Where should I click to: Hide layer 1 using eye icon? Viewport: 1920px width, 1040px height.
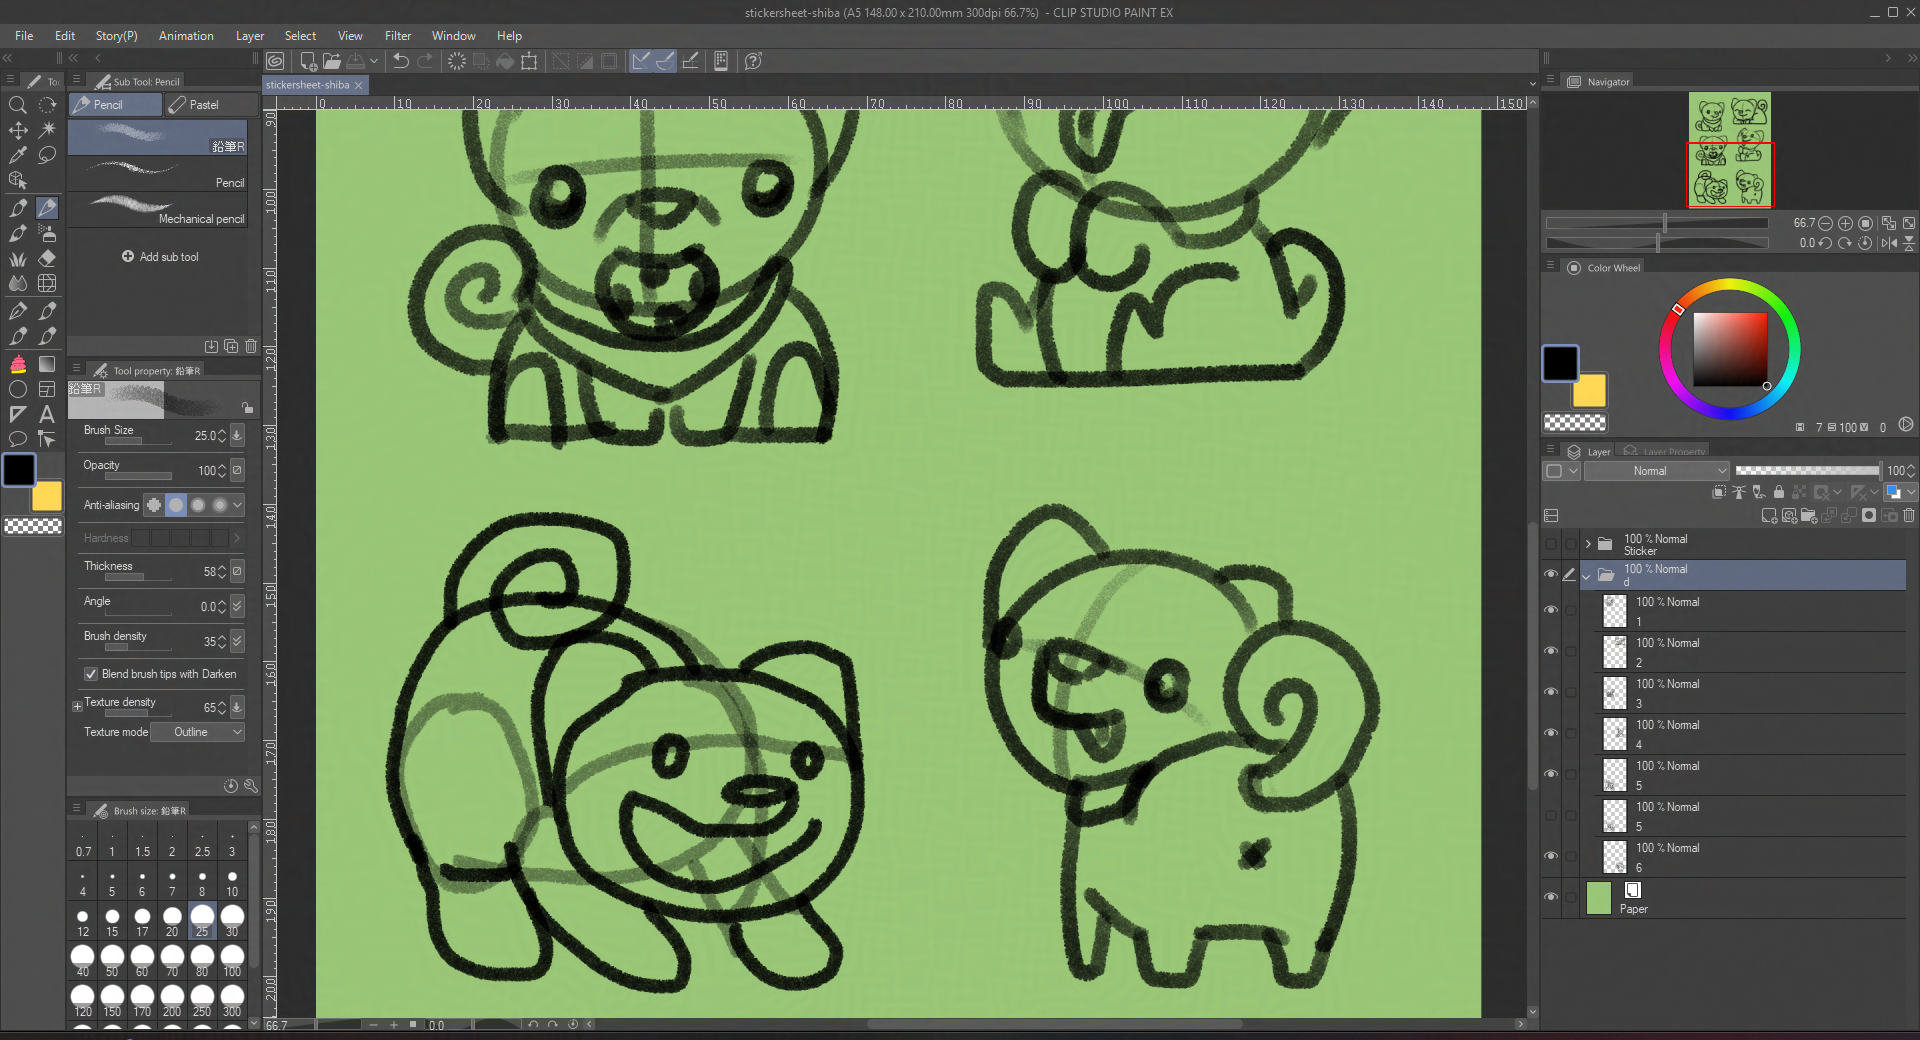pos(1551,610)
